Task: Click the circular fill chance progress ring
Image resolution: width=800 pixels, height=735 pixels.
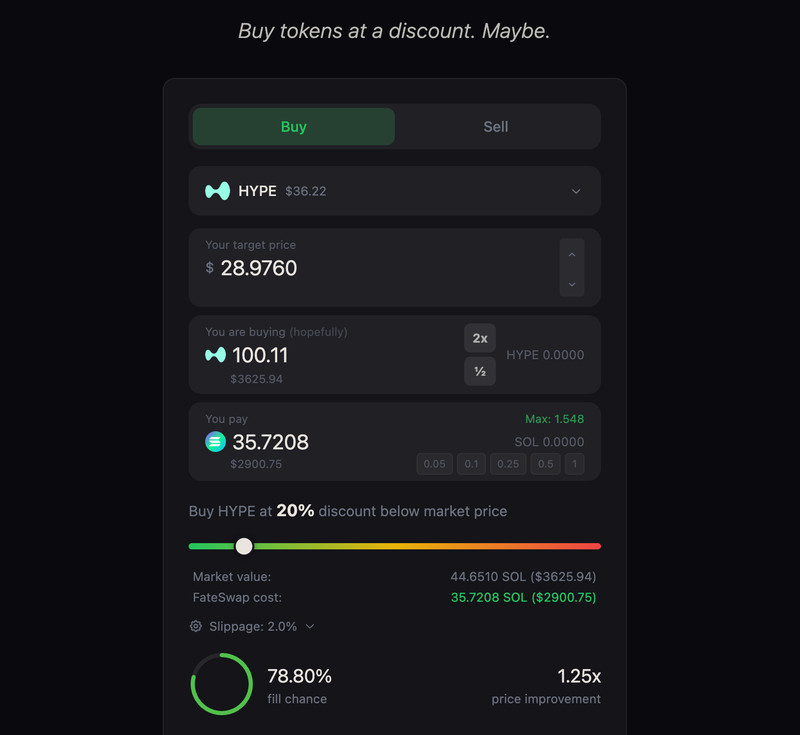Action: click(x=221, y=684)
